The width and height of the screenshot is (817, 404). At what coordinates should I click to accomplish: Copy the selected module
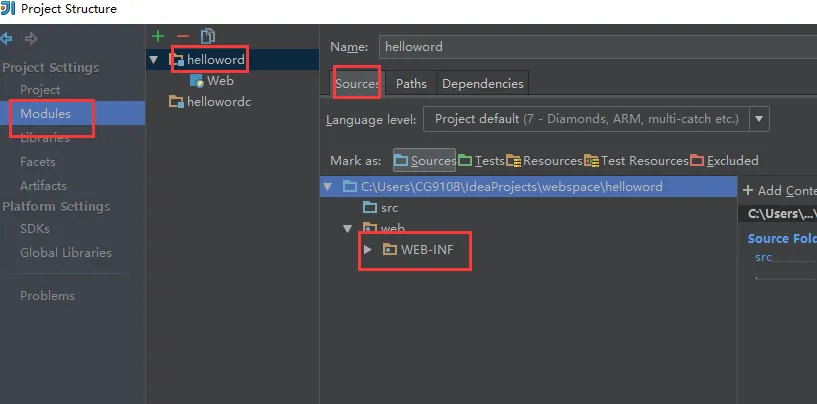click(x=208, y=36)
